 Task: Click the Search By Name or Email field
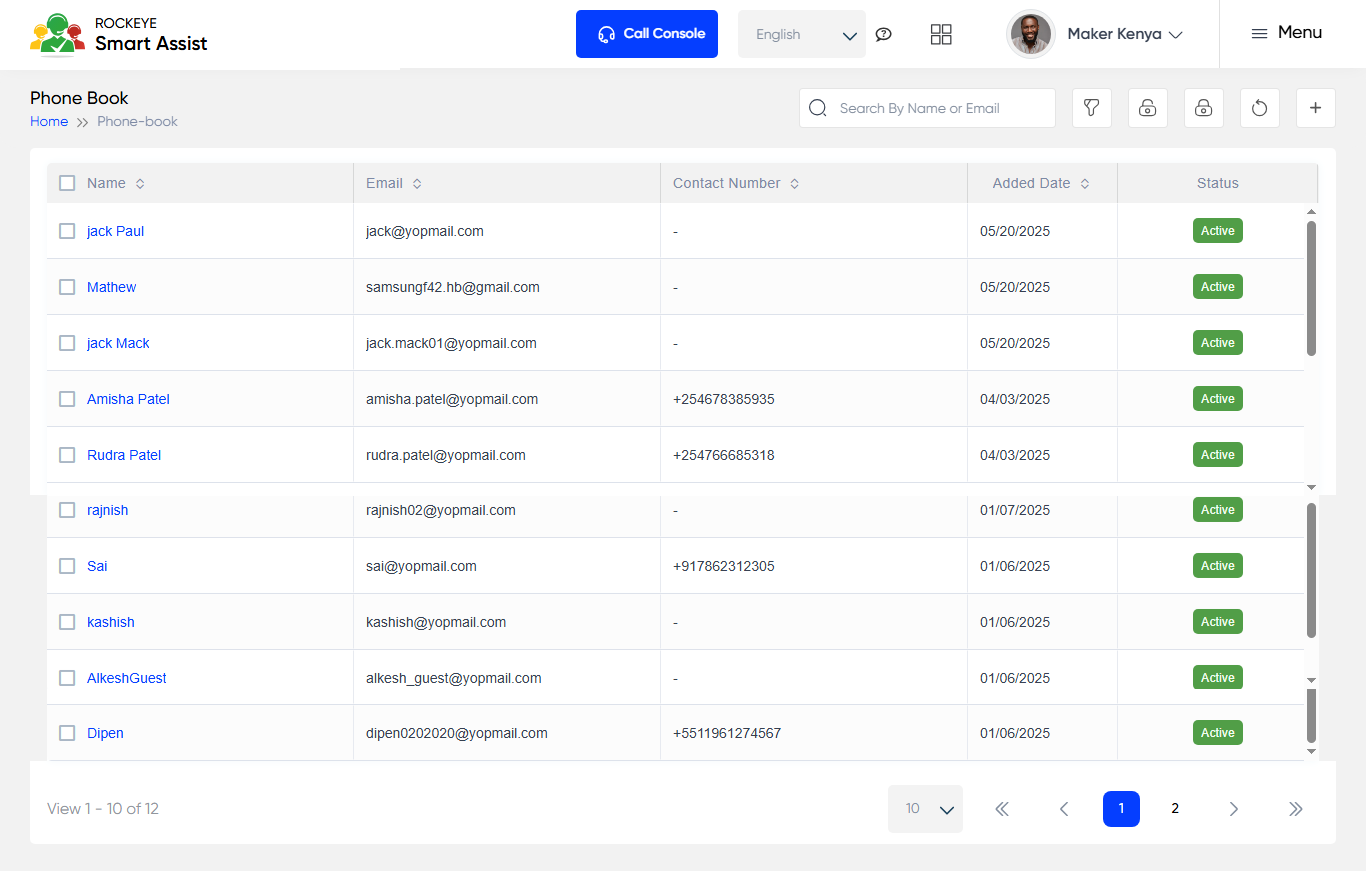927,108
